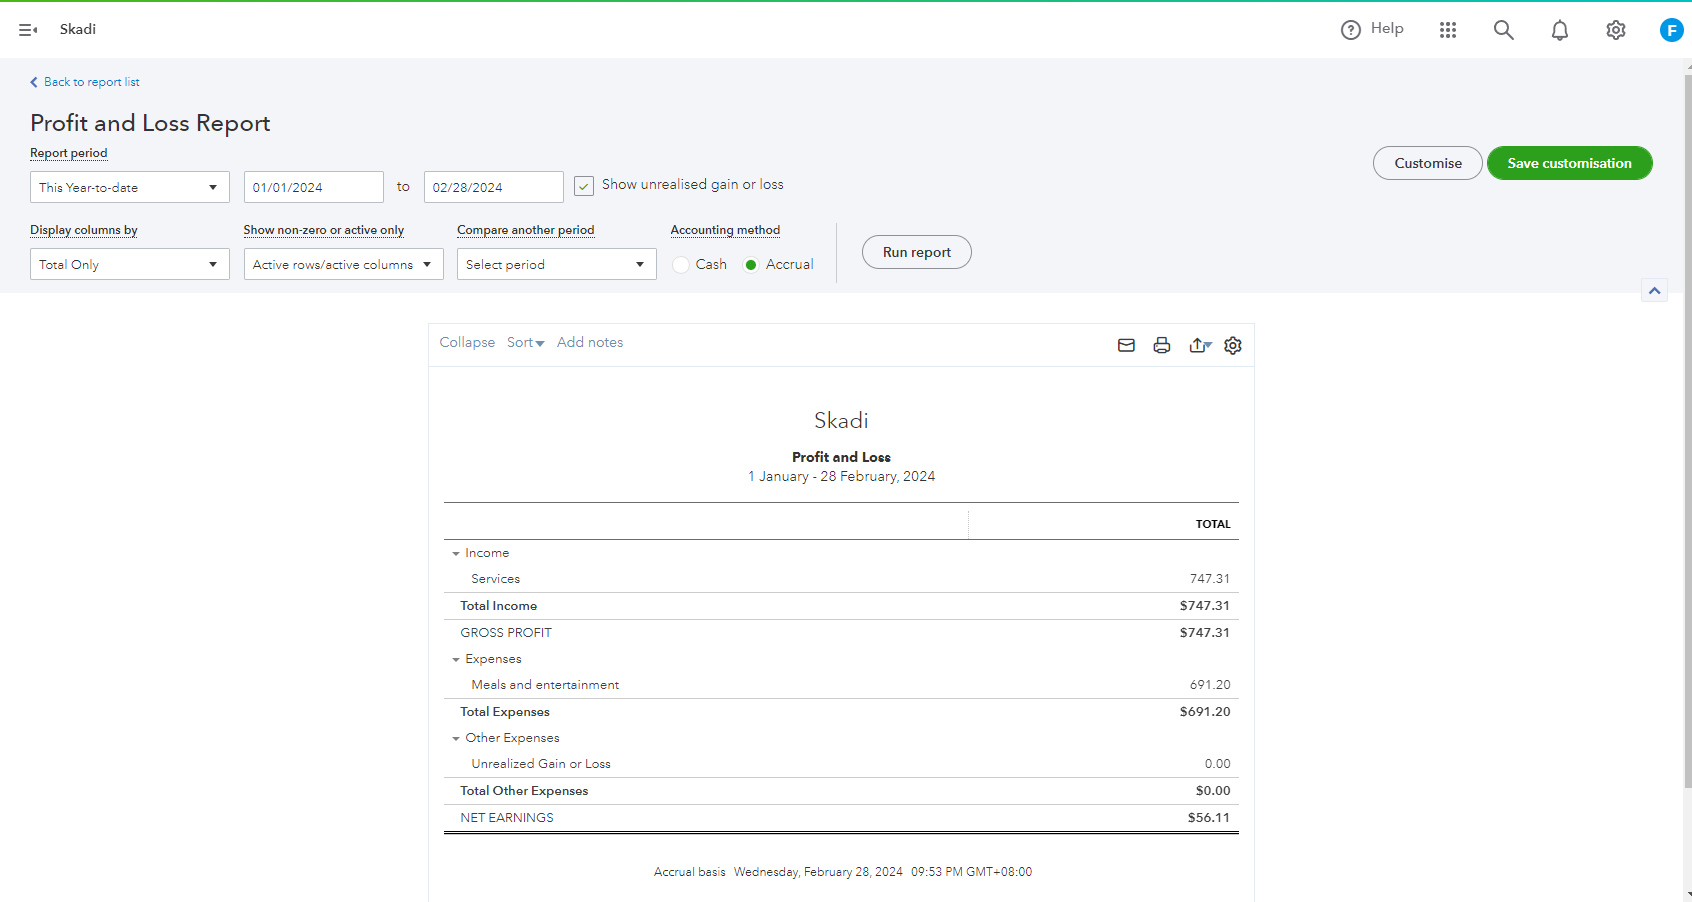Email the report using envelope icon
The height and width of the screenshot is (902, 1692).
pyautogui.click(x=1126, y=345)
